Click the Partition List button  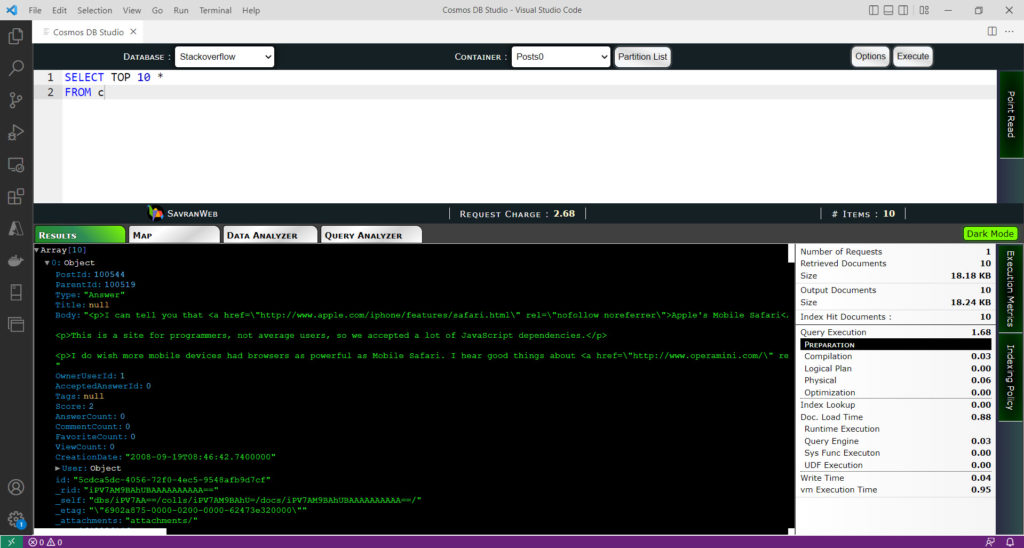click(x=642, y=57)
